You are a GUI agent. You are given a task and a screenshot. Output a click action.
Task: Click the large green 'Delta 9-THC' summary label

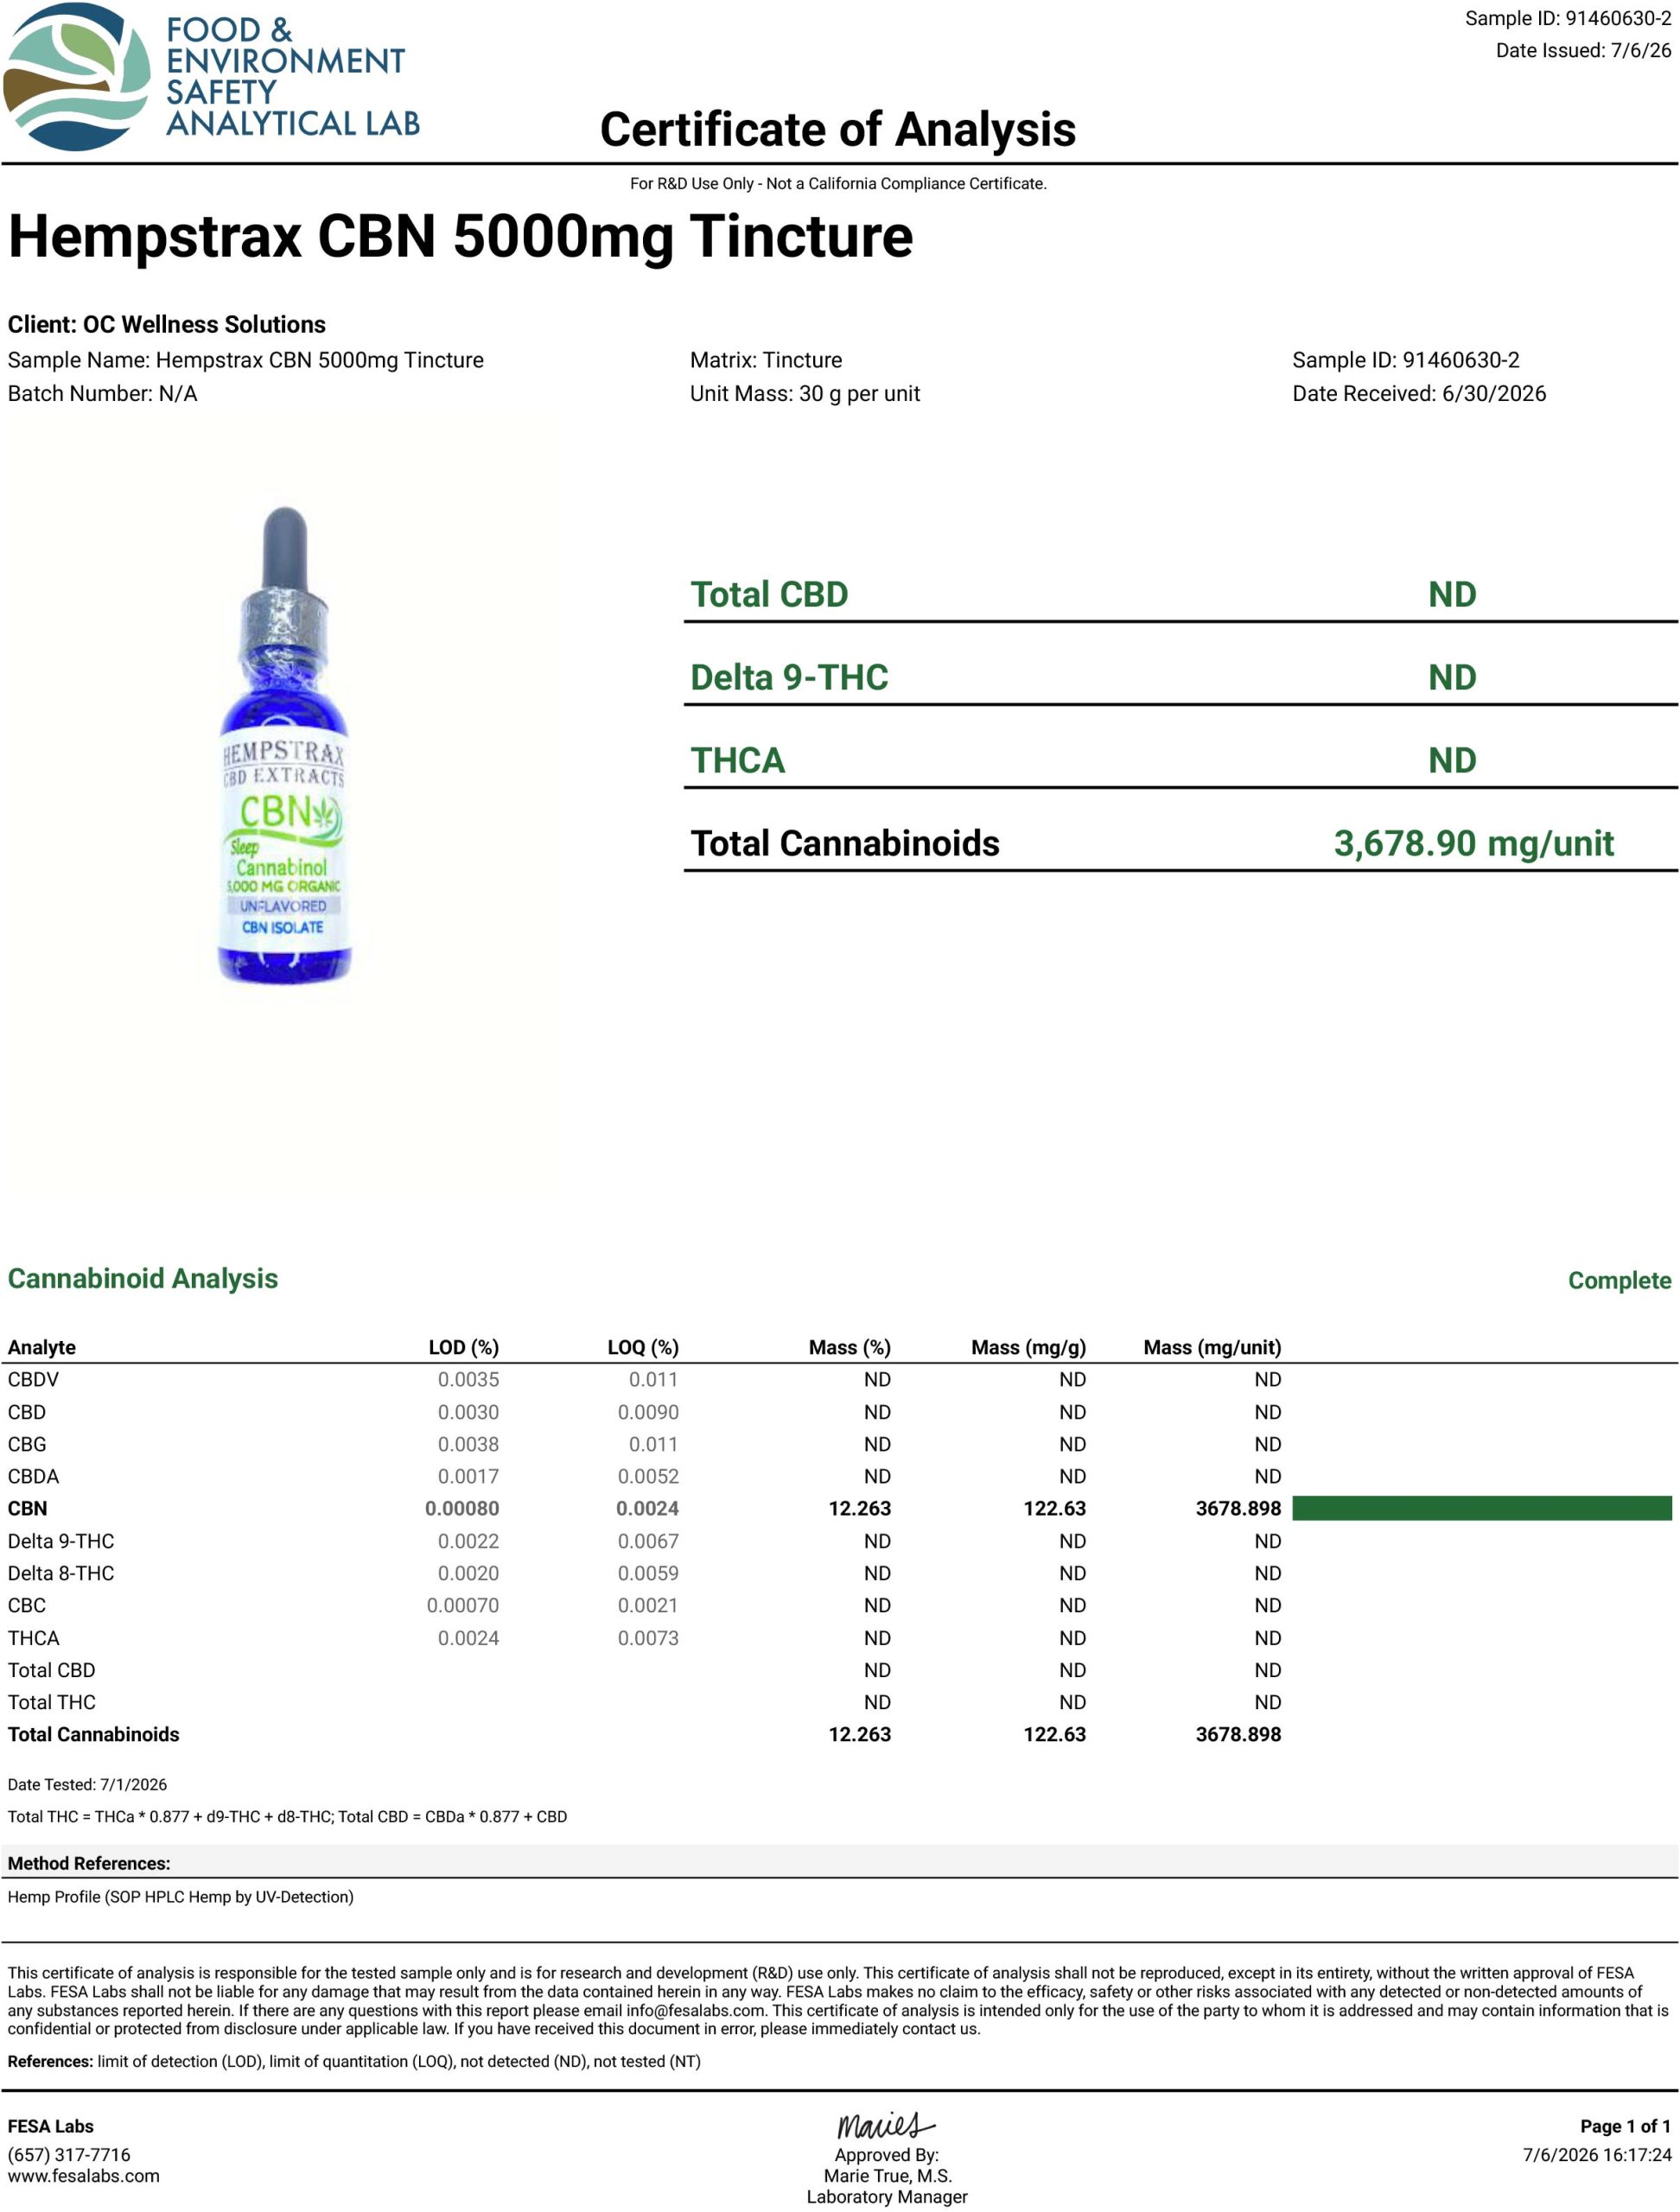[x=789, y=677]
